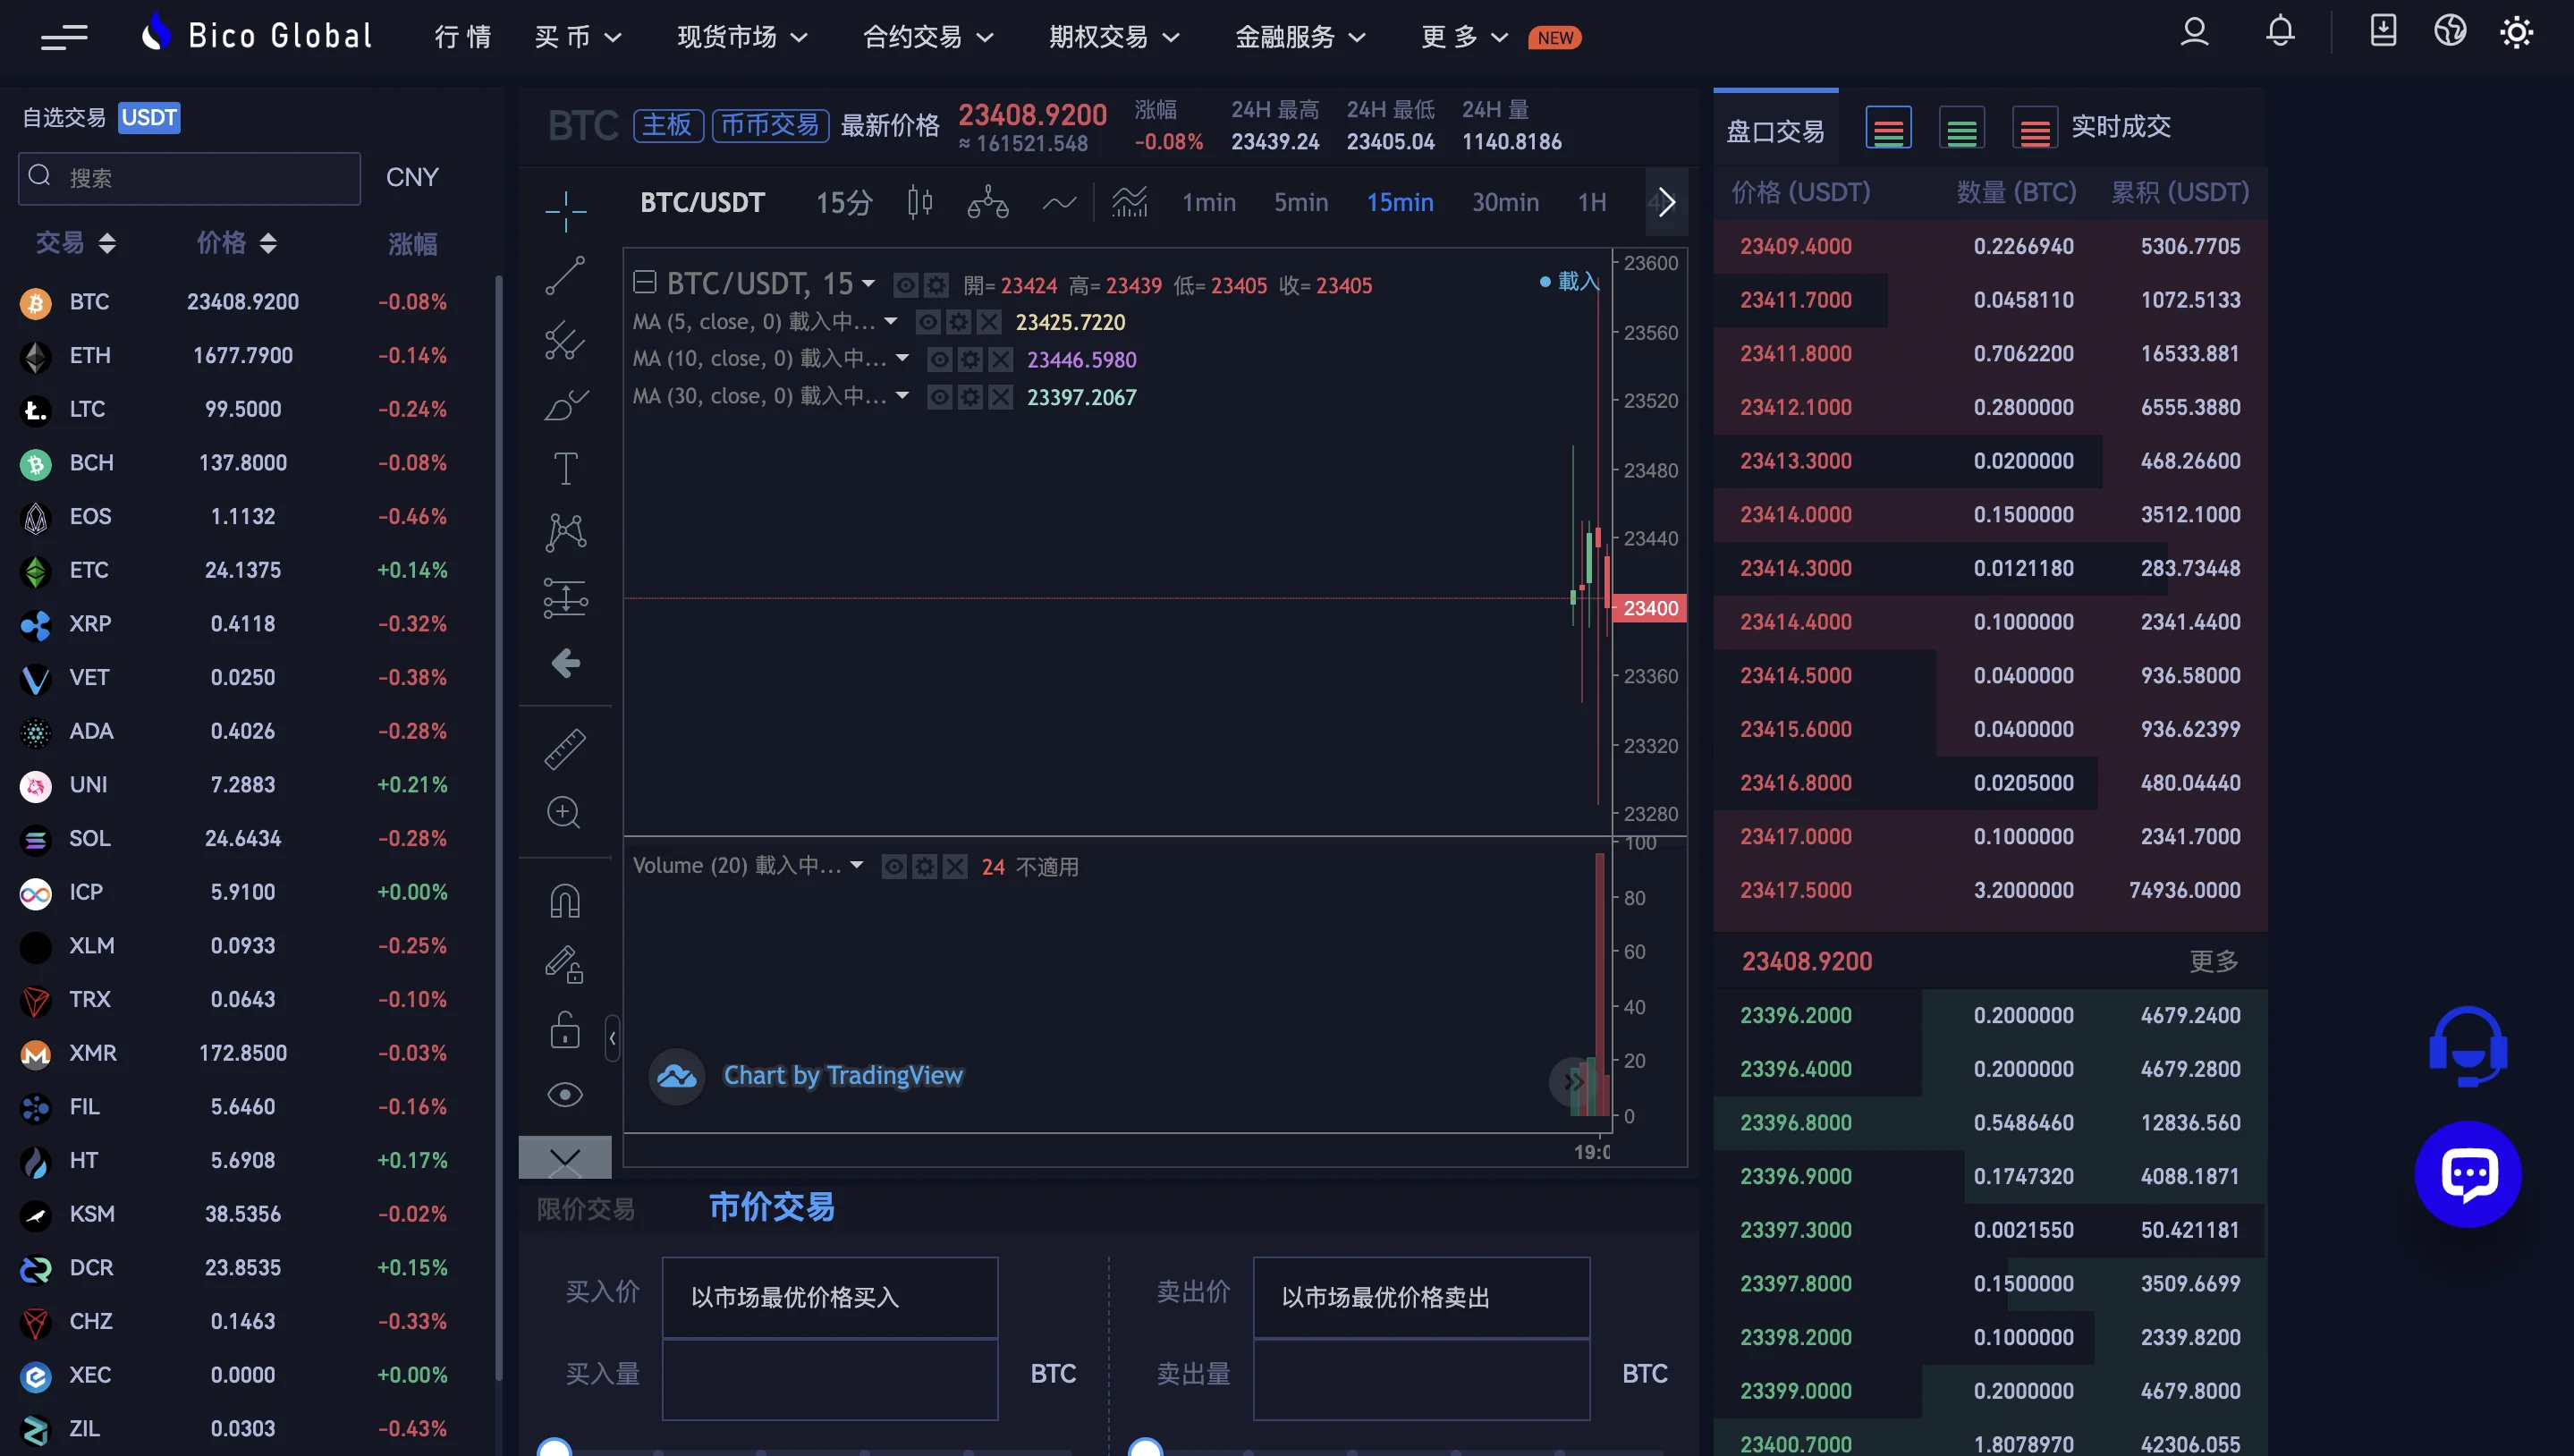Open the customer service chat bubble

pyautogui.click(x=2467, y=1173)
